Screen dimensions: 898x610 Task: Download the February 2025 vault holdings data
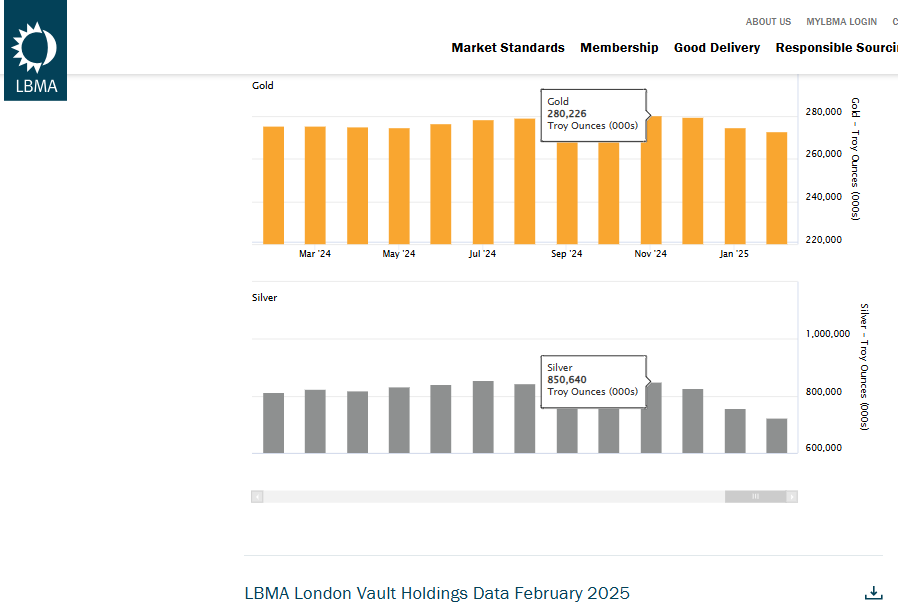873,593
